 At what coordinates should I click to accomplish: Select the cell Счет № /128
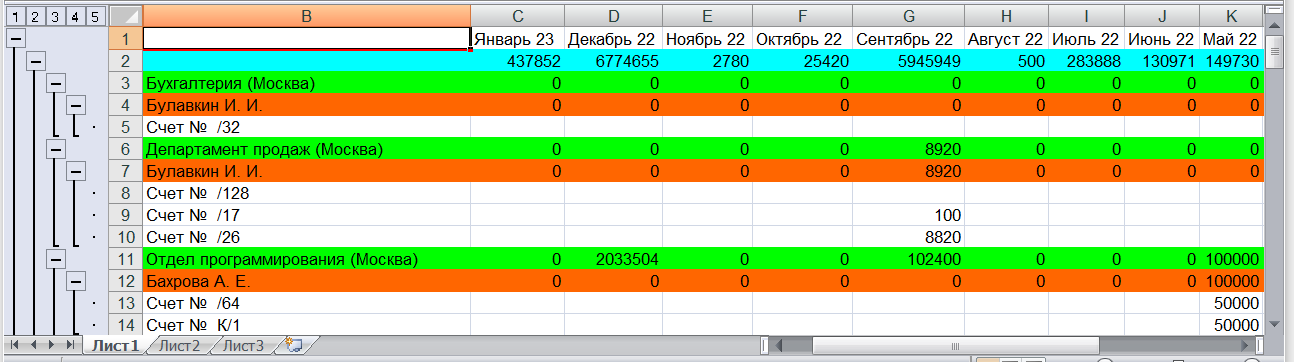(x=307, y=192)
